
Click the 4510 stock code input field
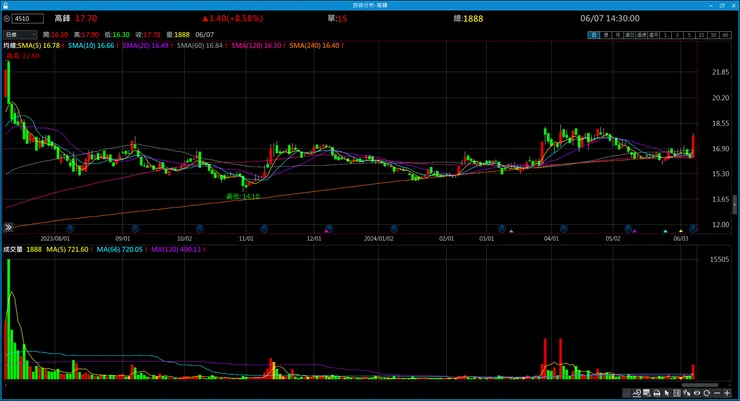[x=28, y=19]
